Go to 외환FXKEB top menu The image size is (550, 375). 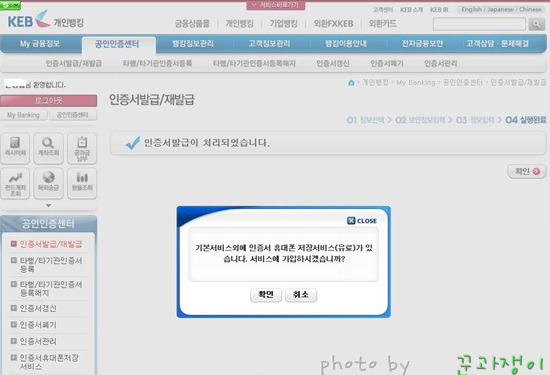point(333,24)
